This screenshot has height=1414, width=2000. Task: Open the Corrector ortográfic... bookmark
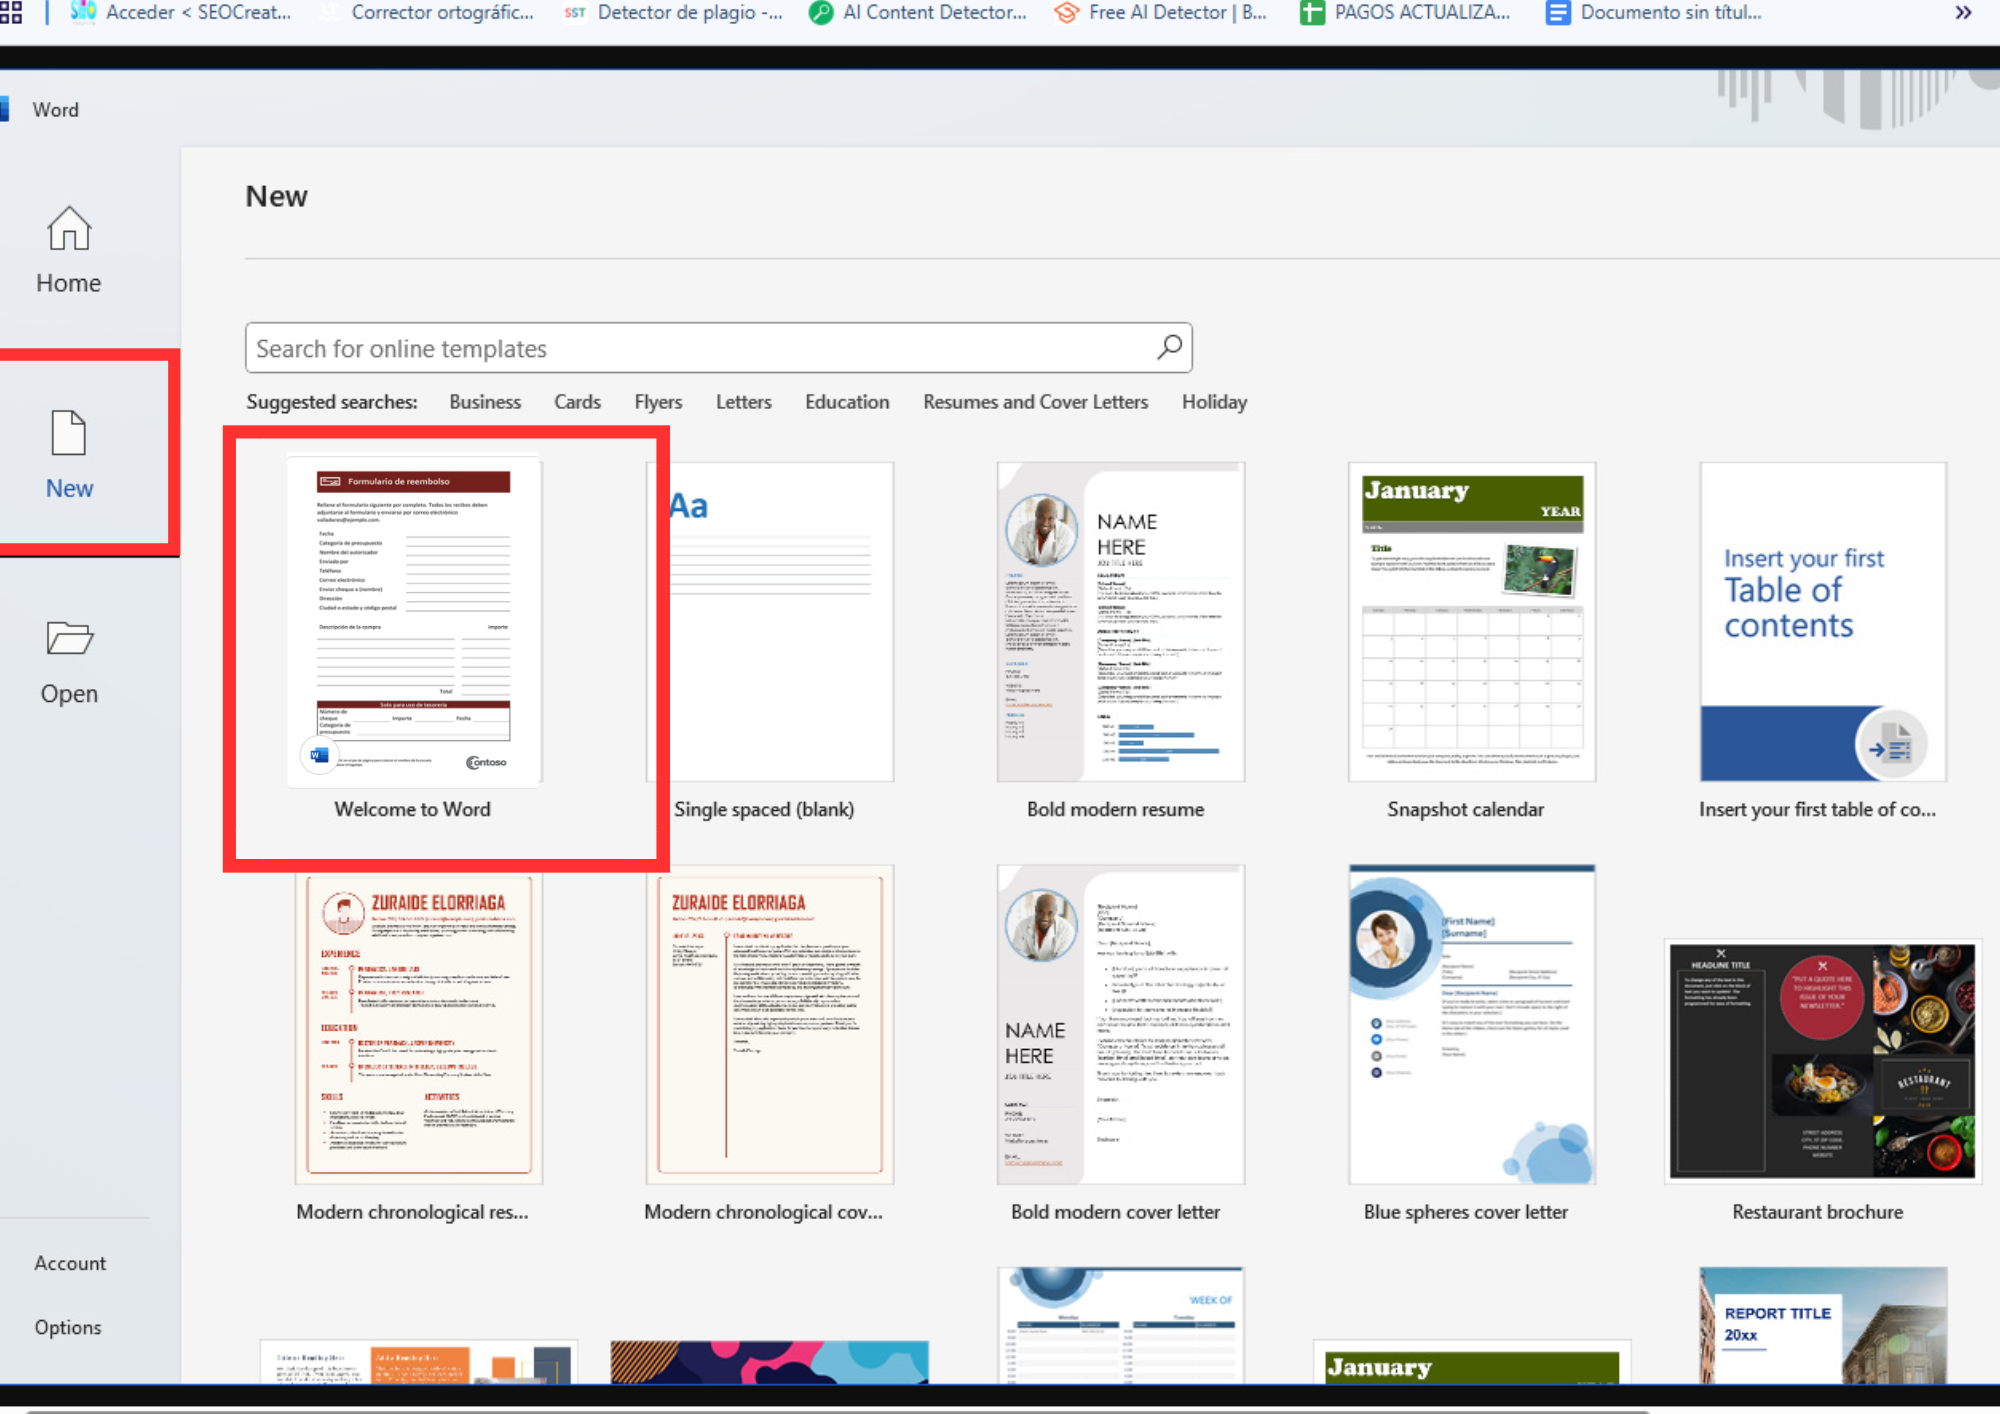point(427,12)
